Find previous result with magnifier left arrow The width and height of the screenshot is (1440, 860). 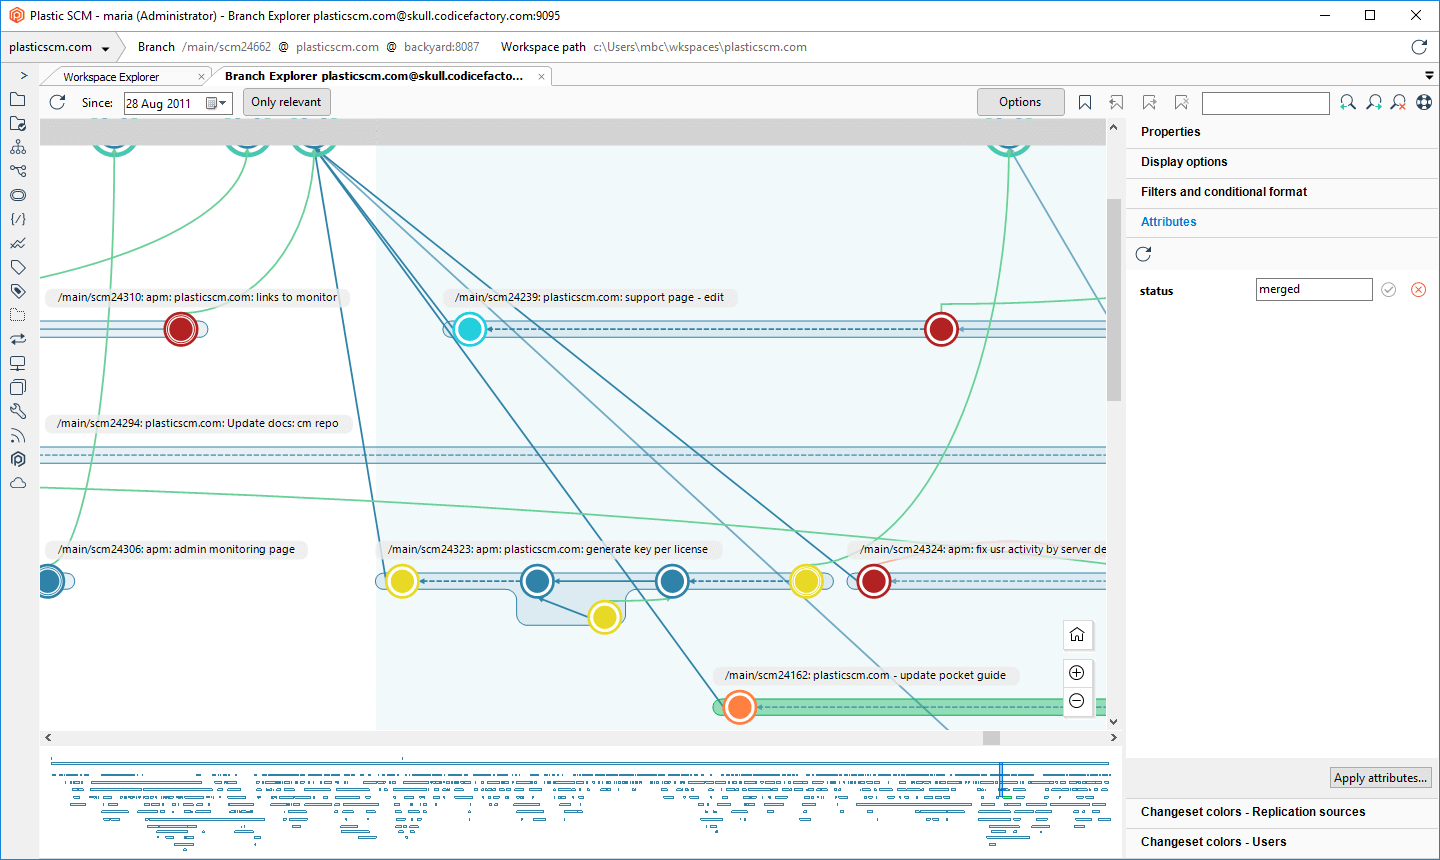1348,102
